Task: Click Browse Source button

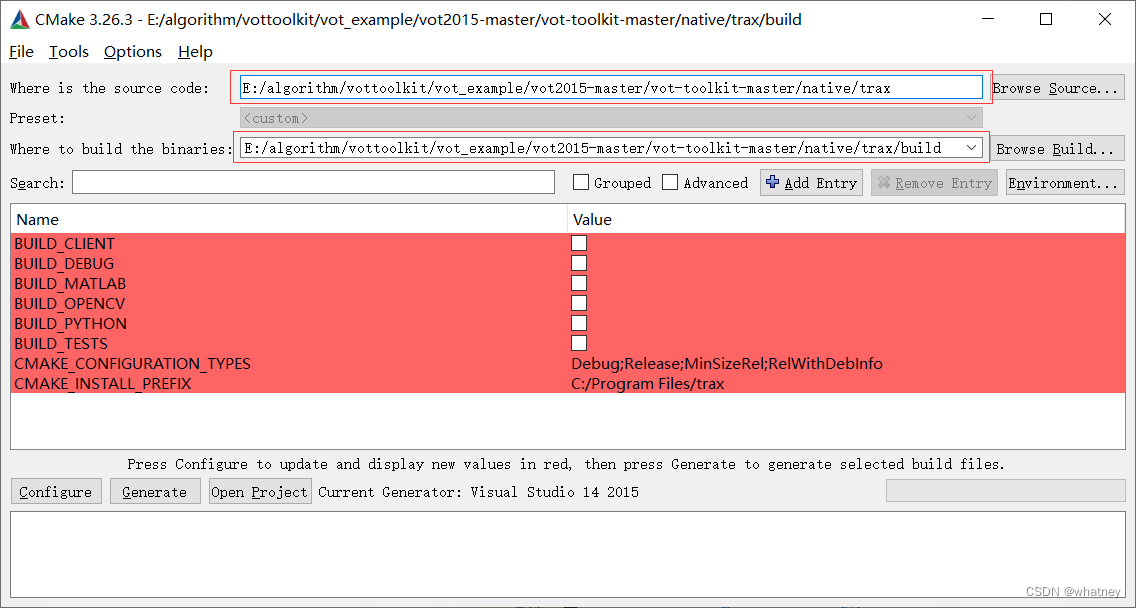Action: click(1057, 88)
